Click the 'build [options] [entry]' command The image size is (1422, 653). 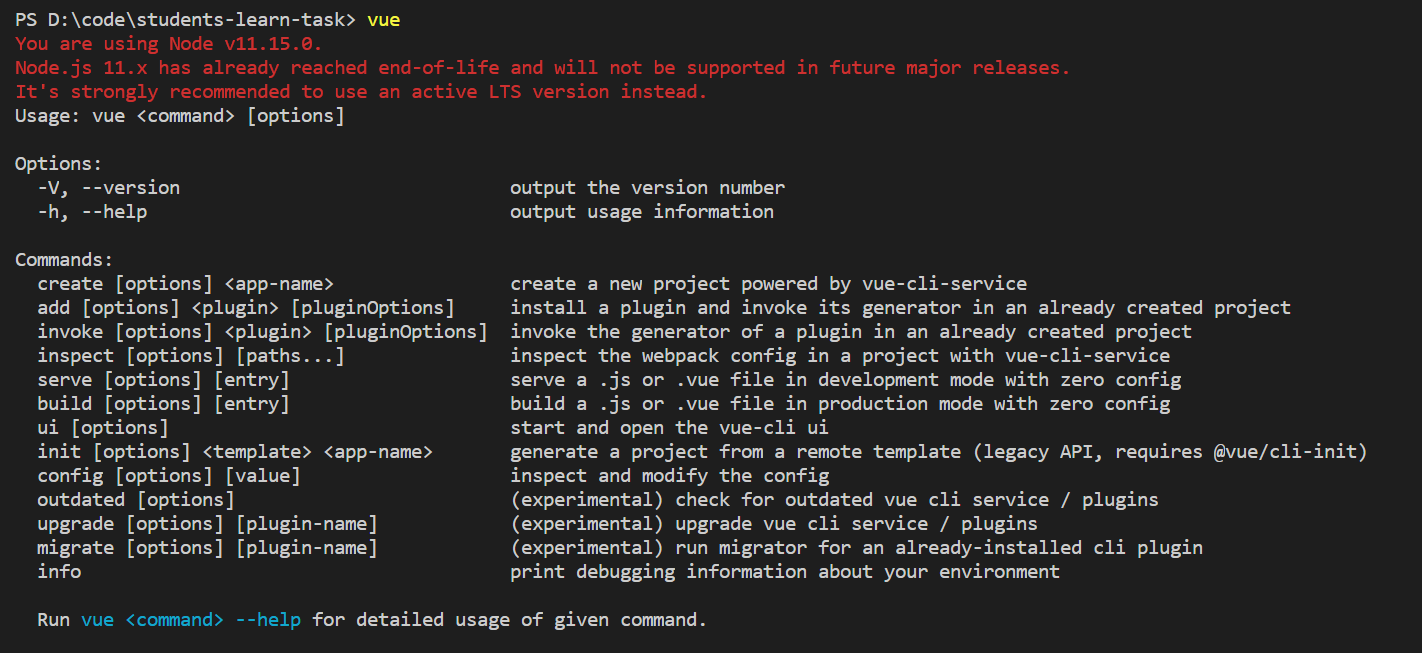pyautogui.click(x=163, y=404)
